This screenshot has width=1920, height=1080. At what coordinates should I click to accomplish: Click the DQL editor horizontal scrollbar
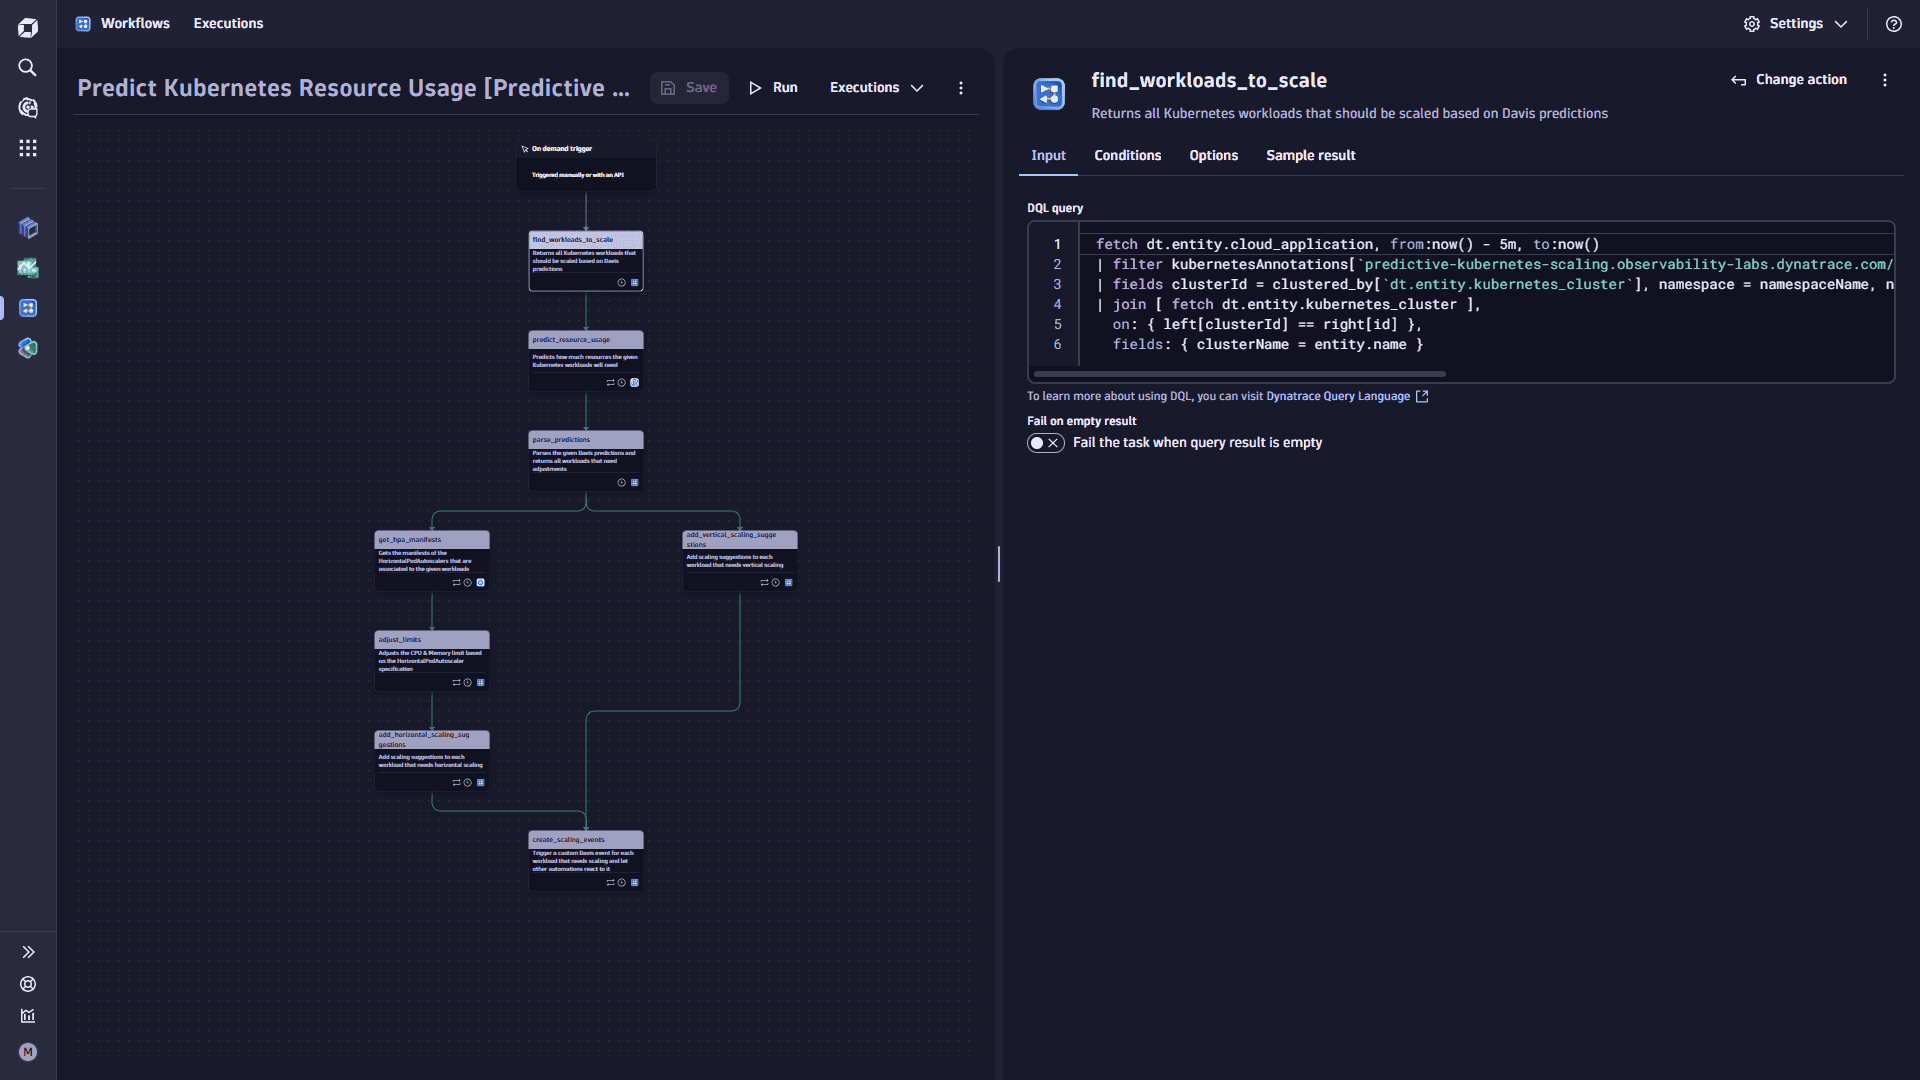[x=1240, y=374]
